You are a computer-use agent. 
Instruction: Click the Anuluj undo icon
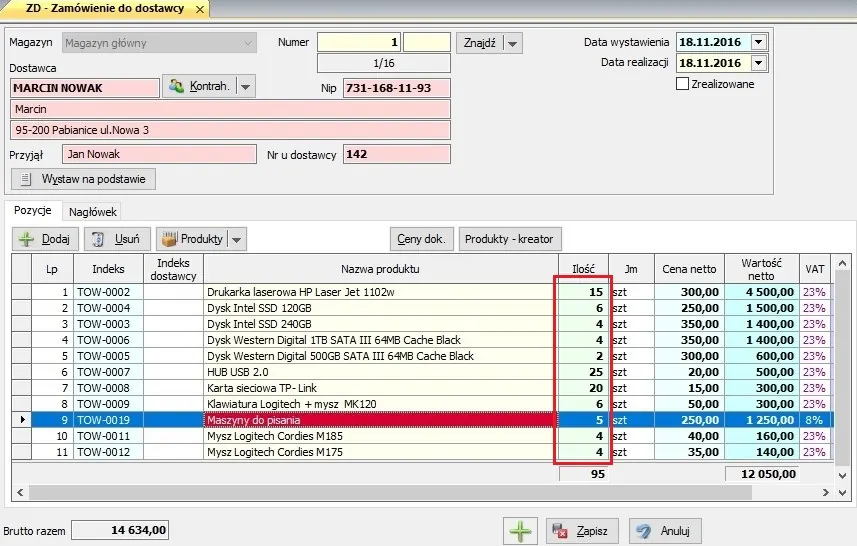click(643, 531)
